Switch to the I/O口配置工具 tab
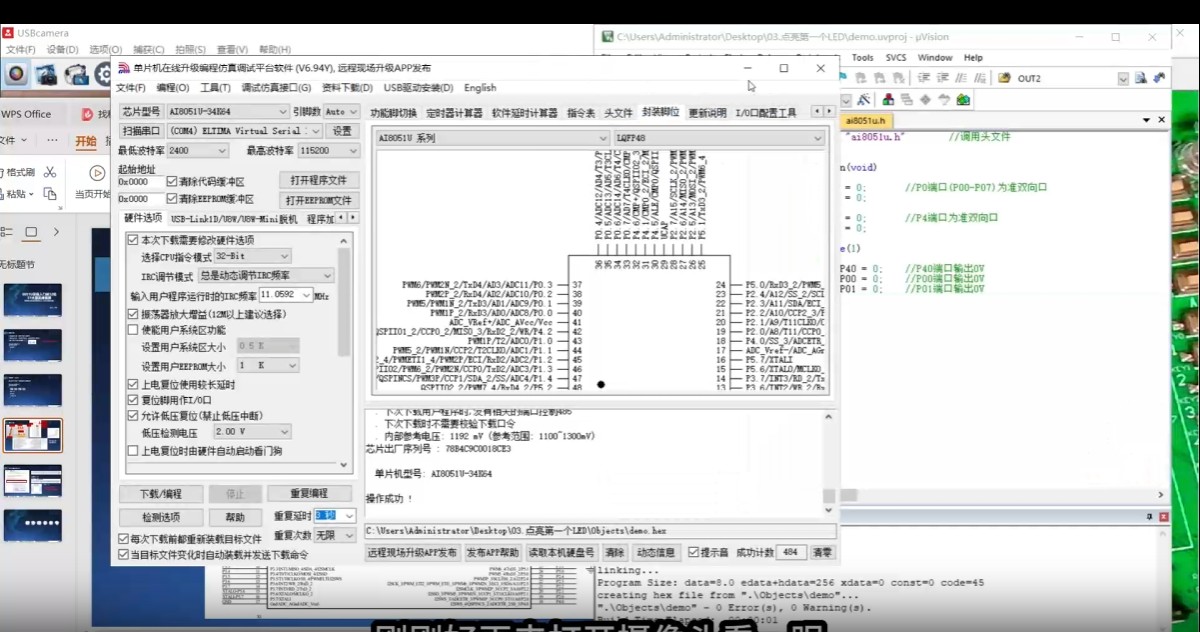Screen dimensions: 1200x632 [766, 112]
